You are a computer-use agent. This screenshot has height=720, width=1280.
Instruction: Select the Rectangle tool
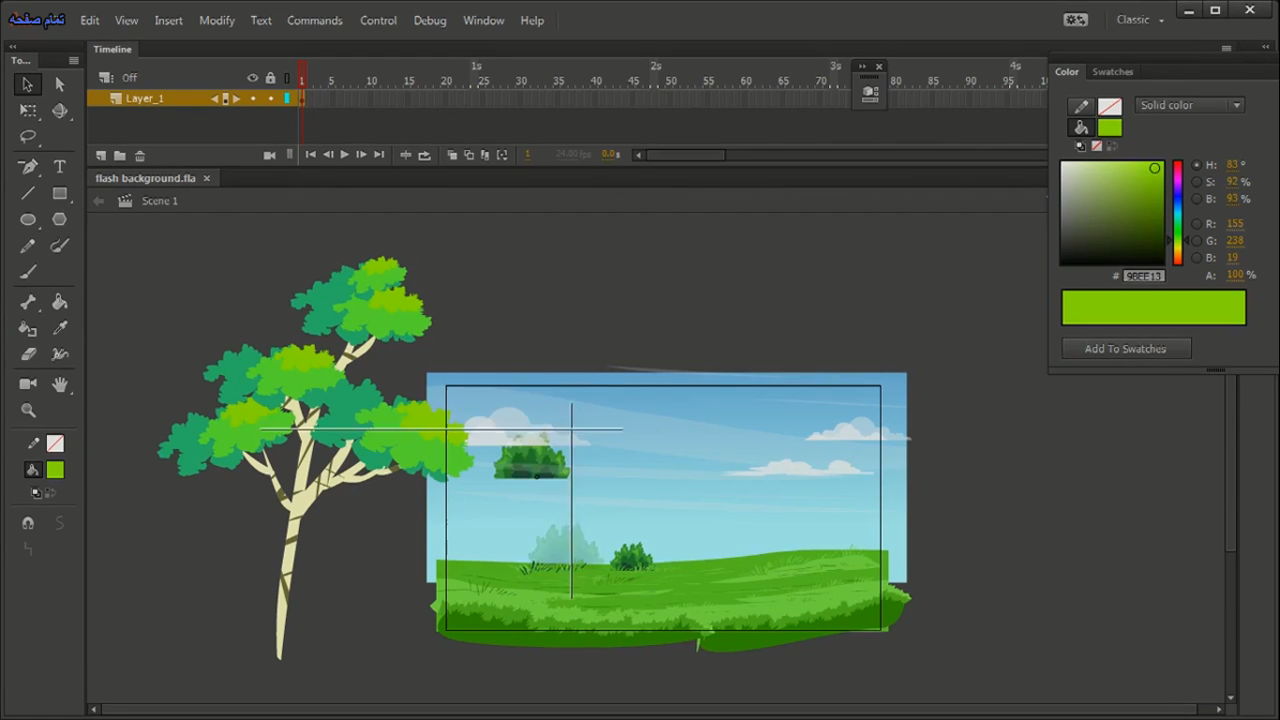click(x=59, y=193)
